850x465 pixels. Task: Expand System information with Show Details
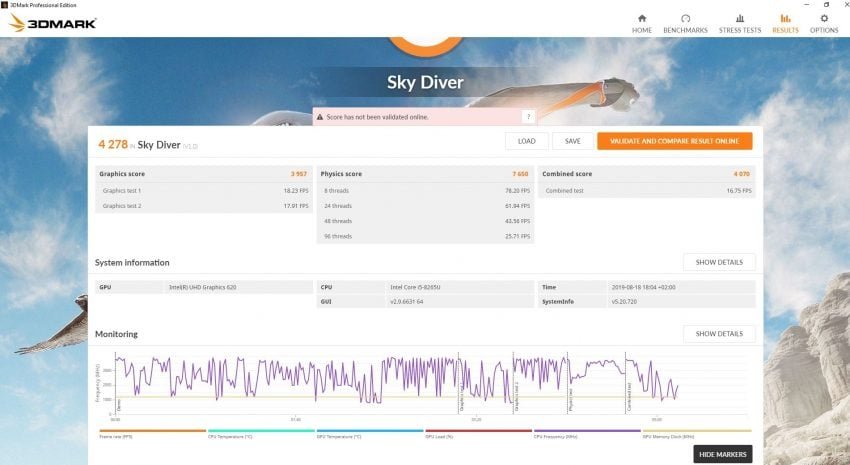[x=719, y=262]
